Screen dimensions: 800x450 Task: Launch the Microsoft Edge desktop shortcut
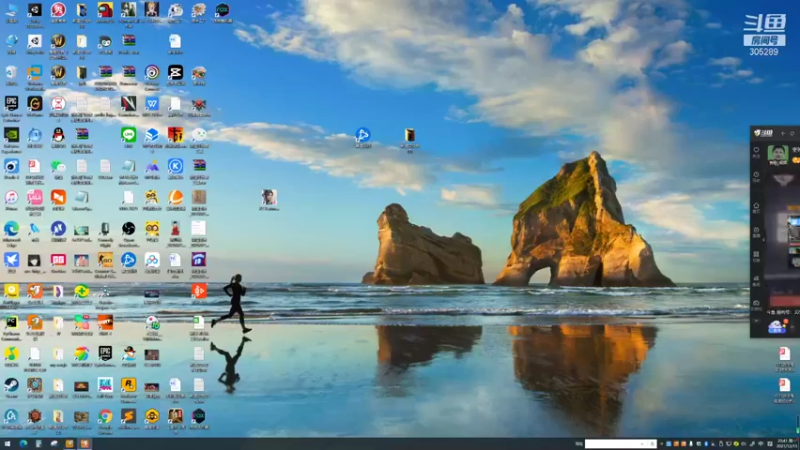tap(11, 229)
